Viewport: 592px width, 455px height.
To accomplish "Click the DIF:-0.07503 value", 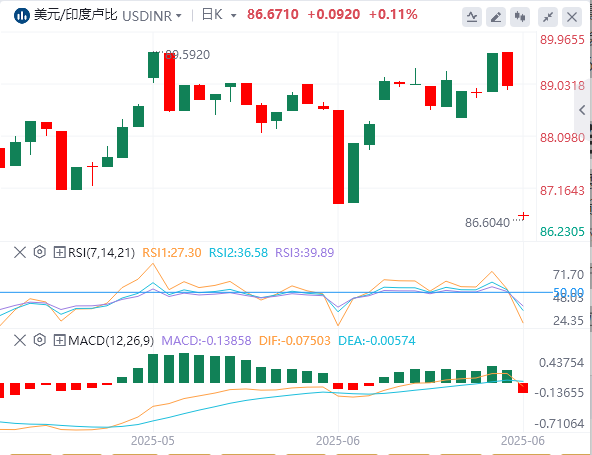I will (294, 341).
